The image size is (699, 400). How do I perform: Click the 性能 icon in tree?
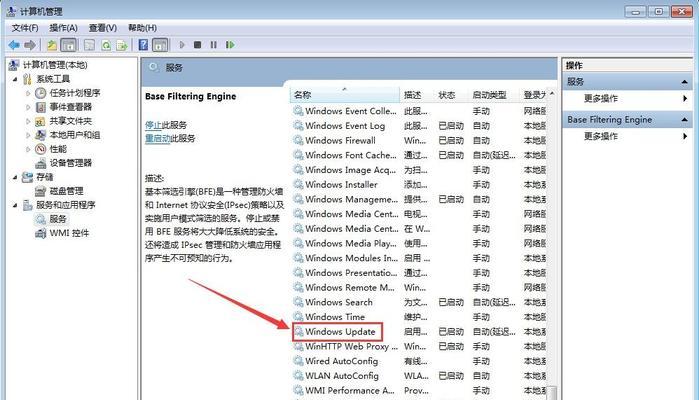41,149
